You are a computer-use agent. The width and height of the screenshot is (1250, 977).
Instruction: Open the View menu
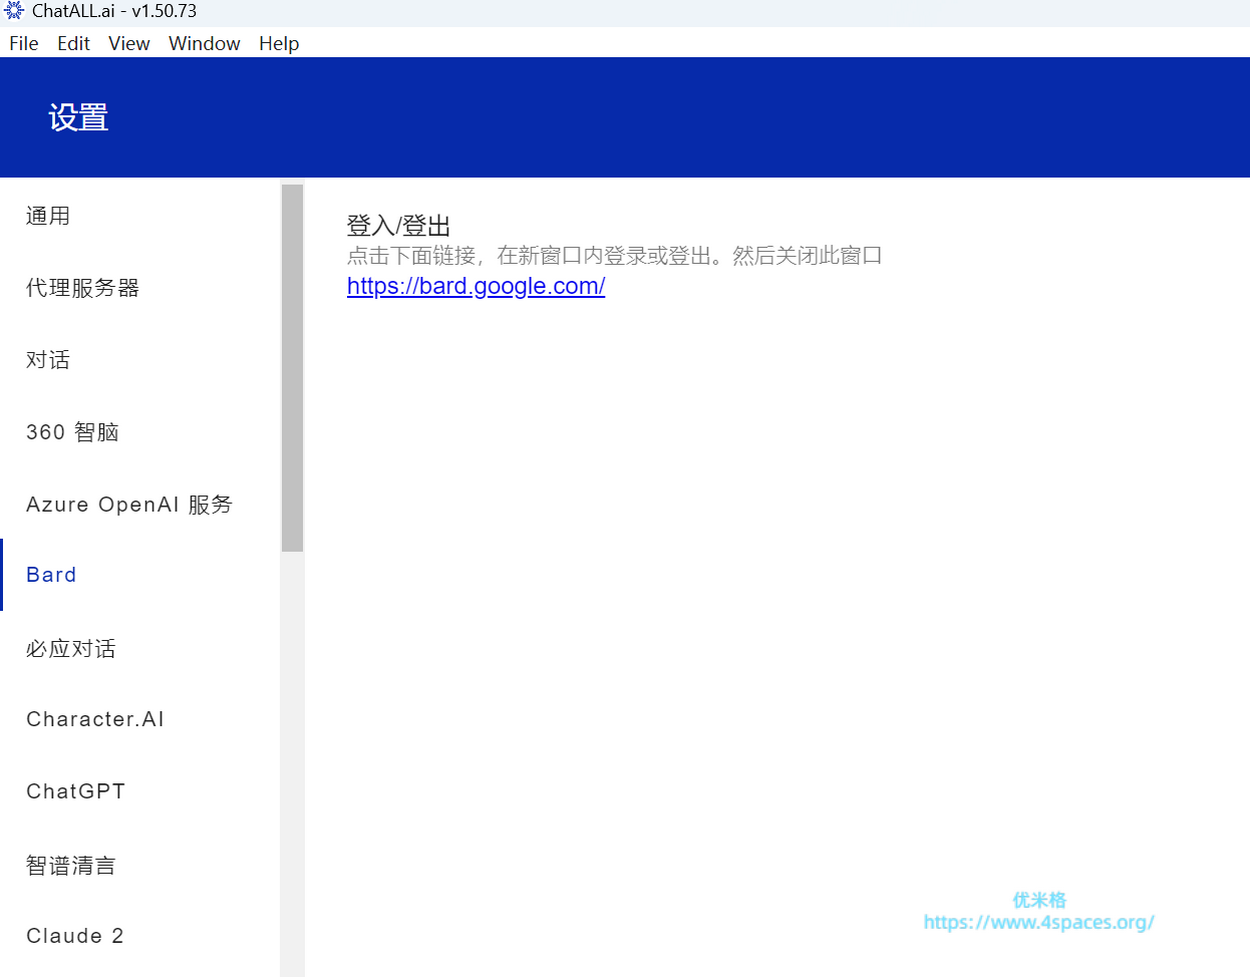click(129, 43)
